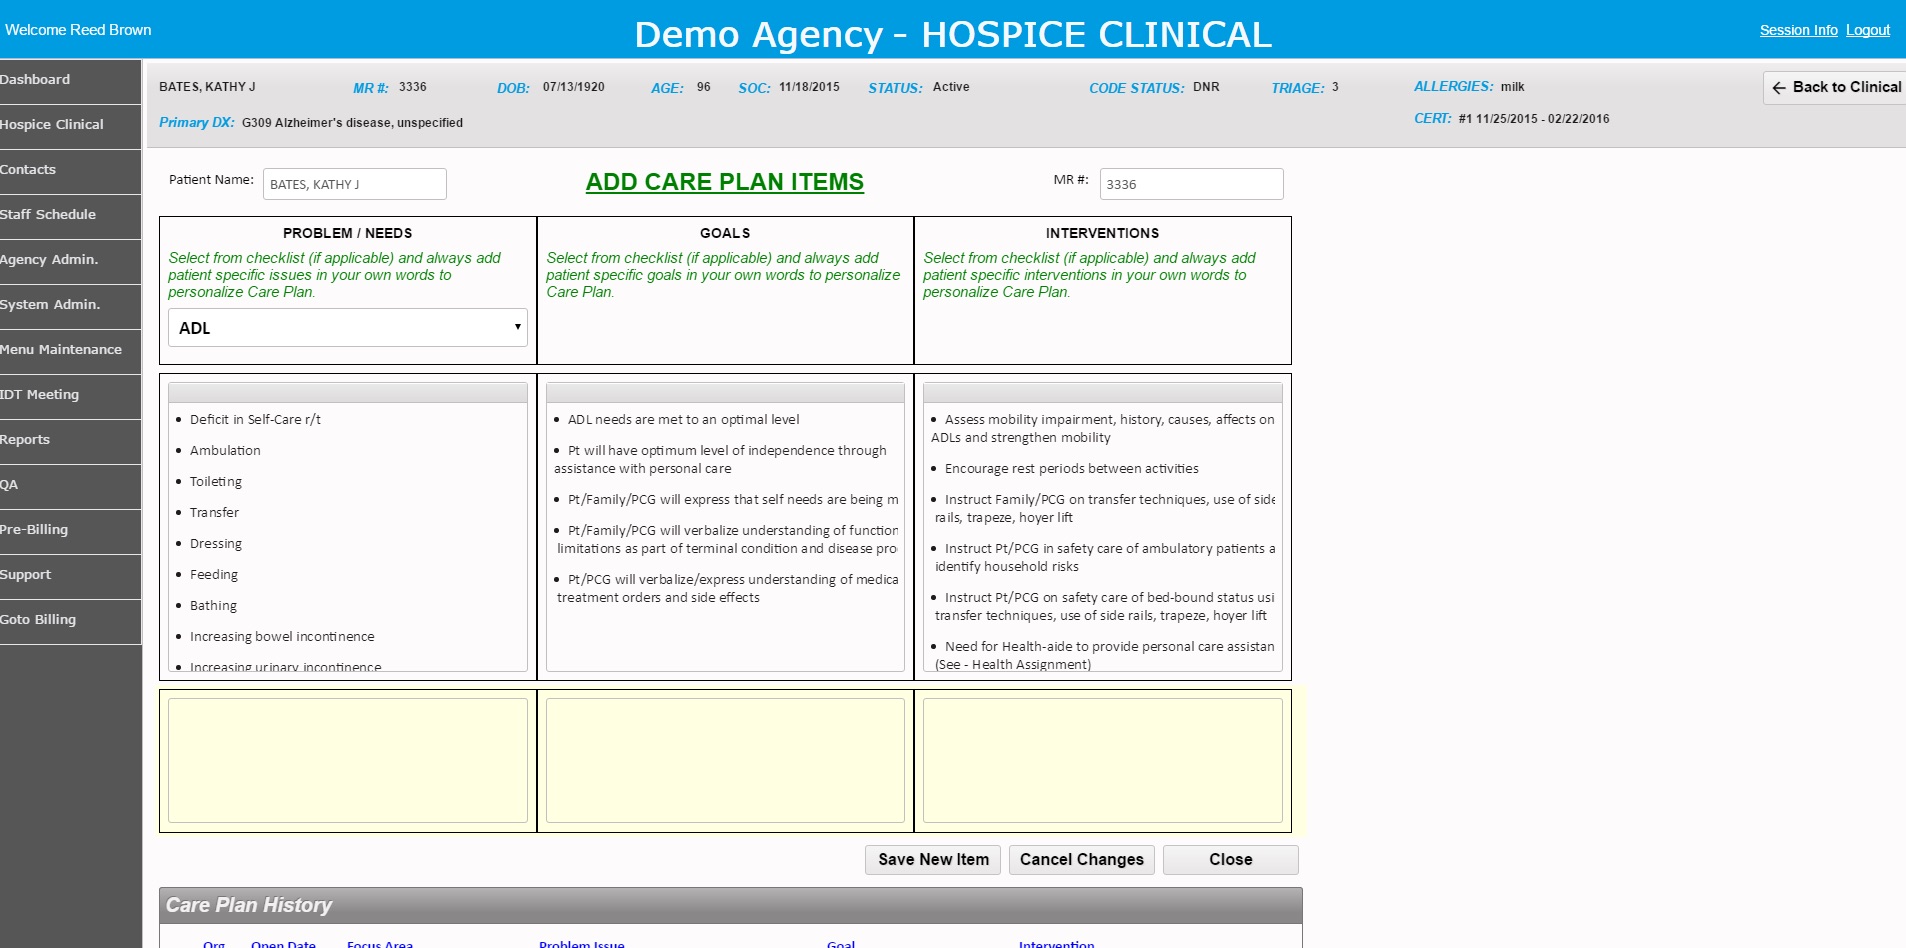Go to Menu Maintenance
The image size is (1906, 948).
70,350
